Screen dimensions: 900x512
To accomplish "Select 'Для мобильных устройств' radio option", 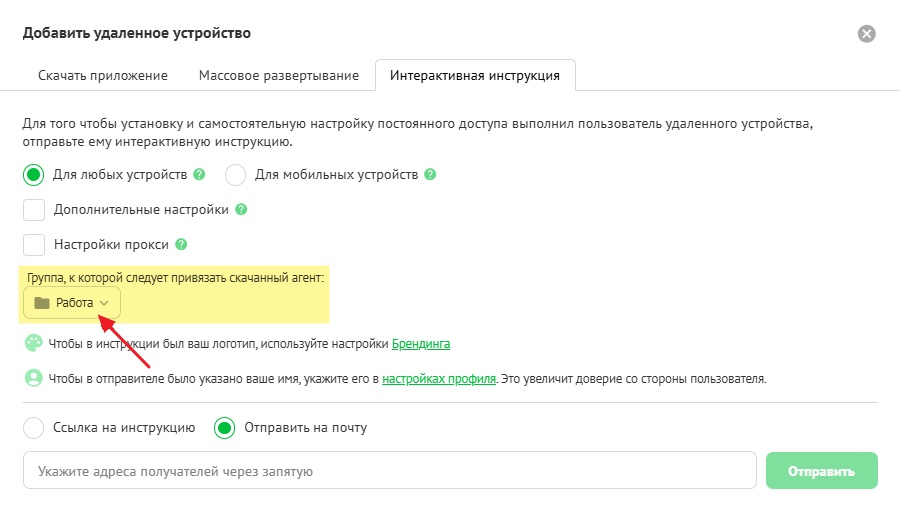I will (x=235, y=175).
